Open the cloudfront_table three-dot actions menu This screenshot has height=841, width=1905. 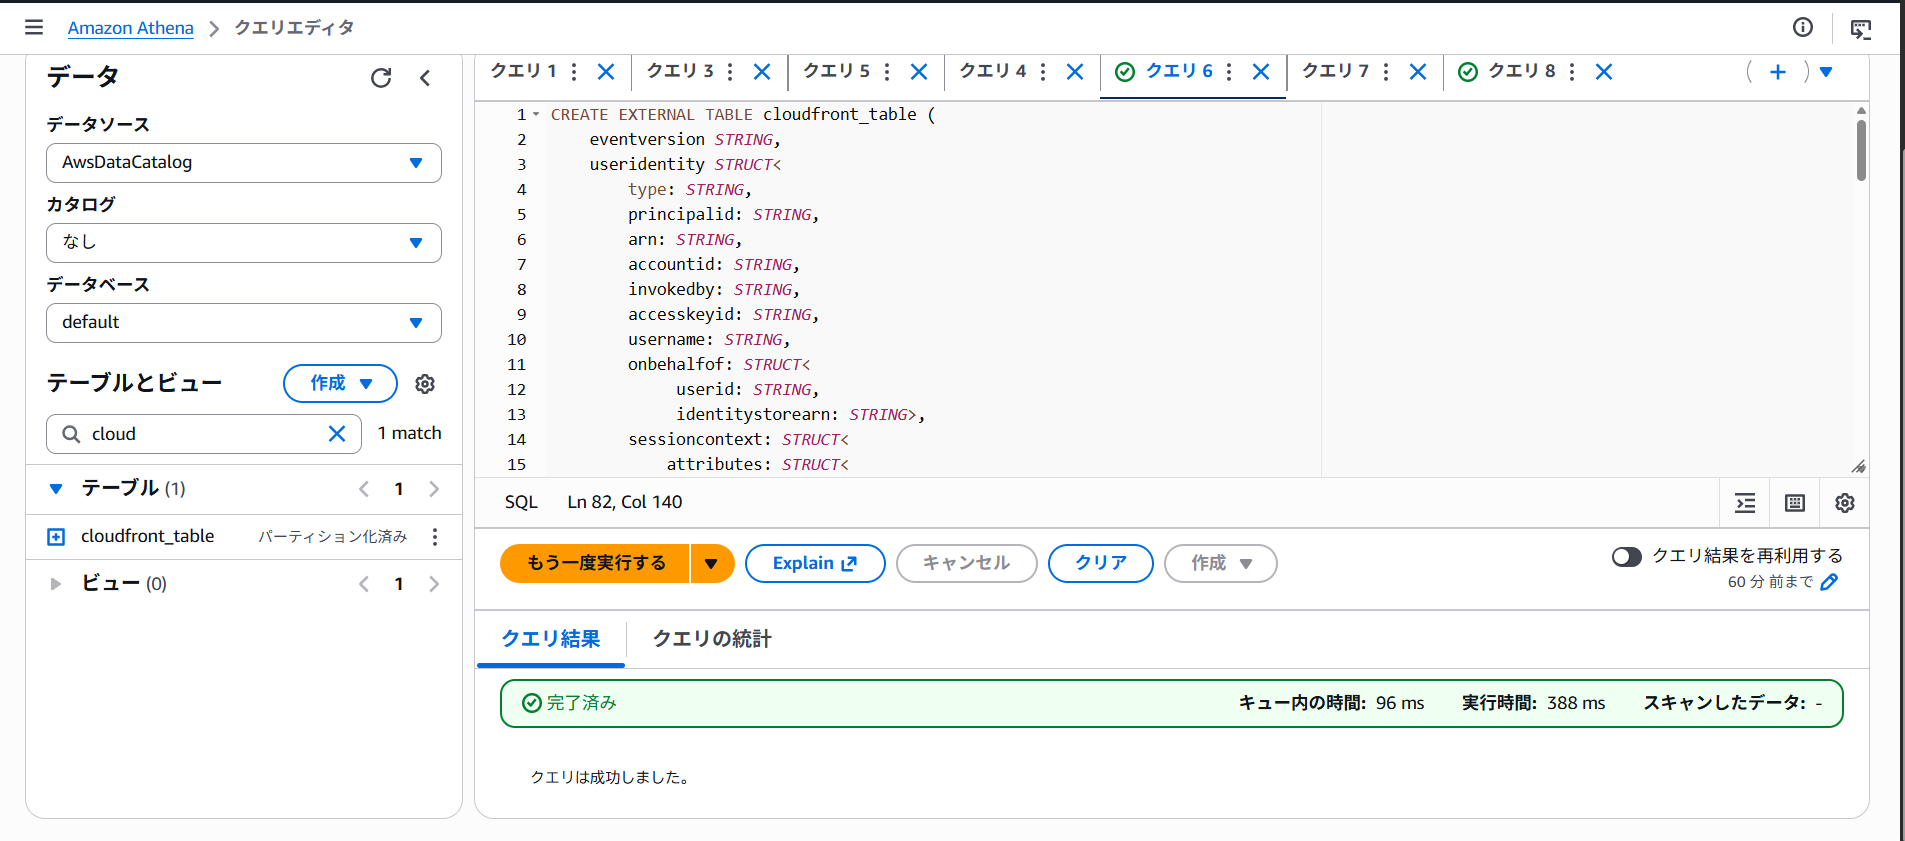(x=435, y=537)
